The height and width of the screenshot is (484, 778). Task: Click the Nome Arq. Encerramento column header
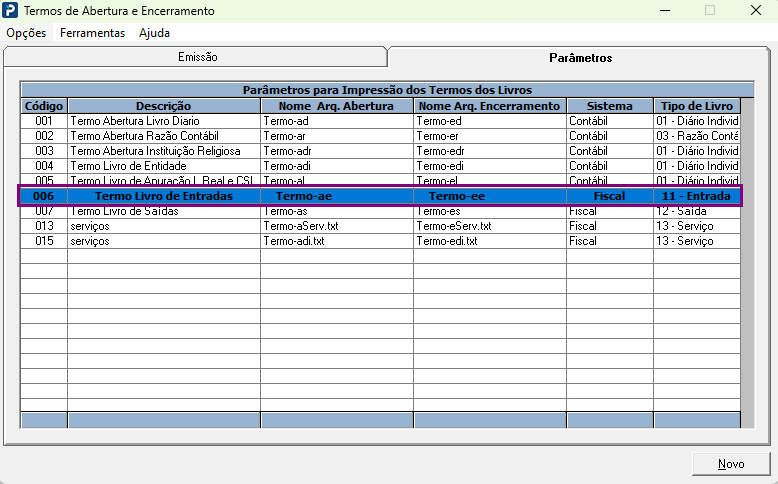[x=489, y=106]
